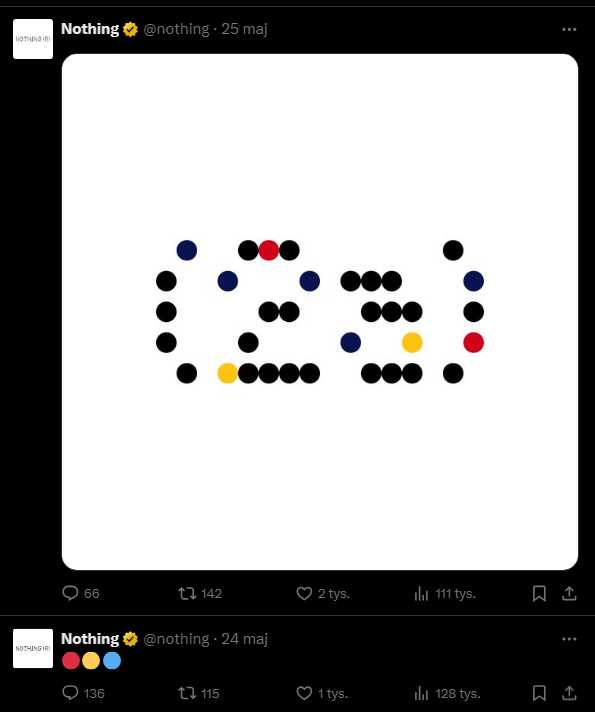Like the 25 maj tweet with 2 tys.
Screen dimensions: 595x712
coord(304,593)
